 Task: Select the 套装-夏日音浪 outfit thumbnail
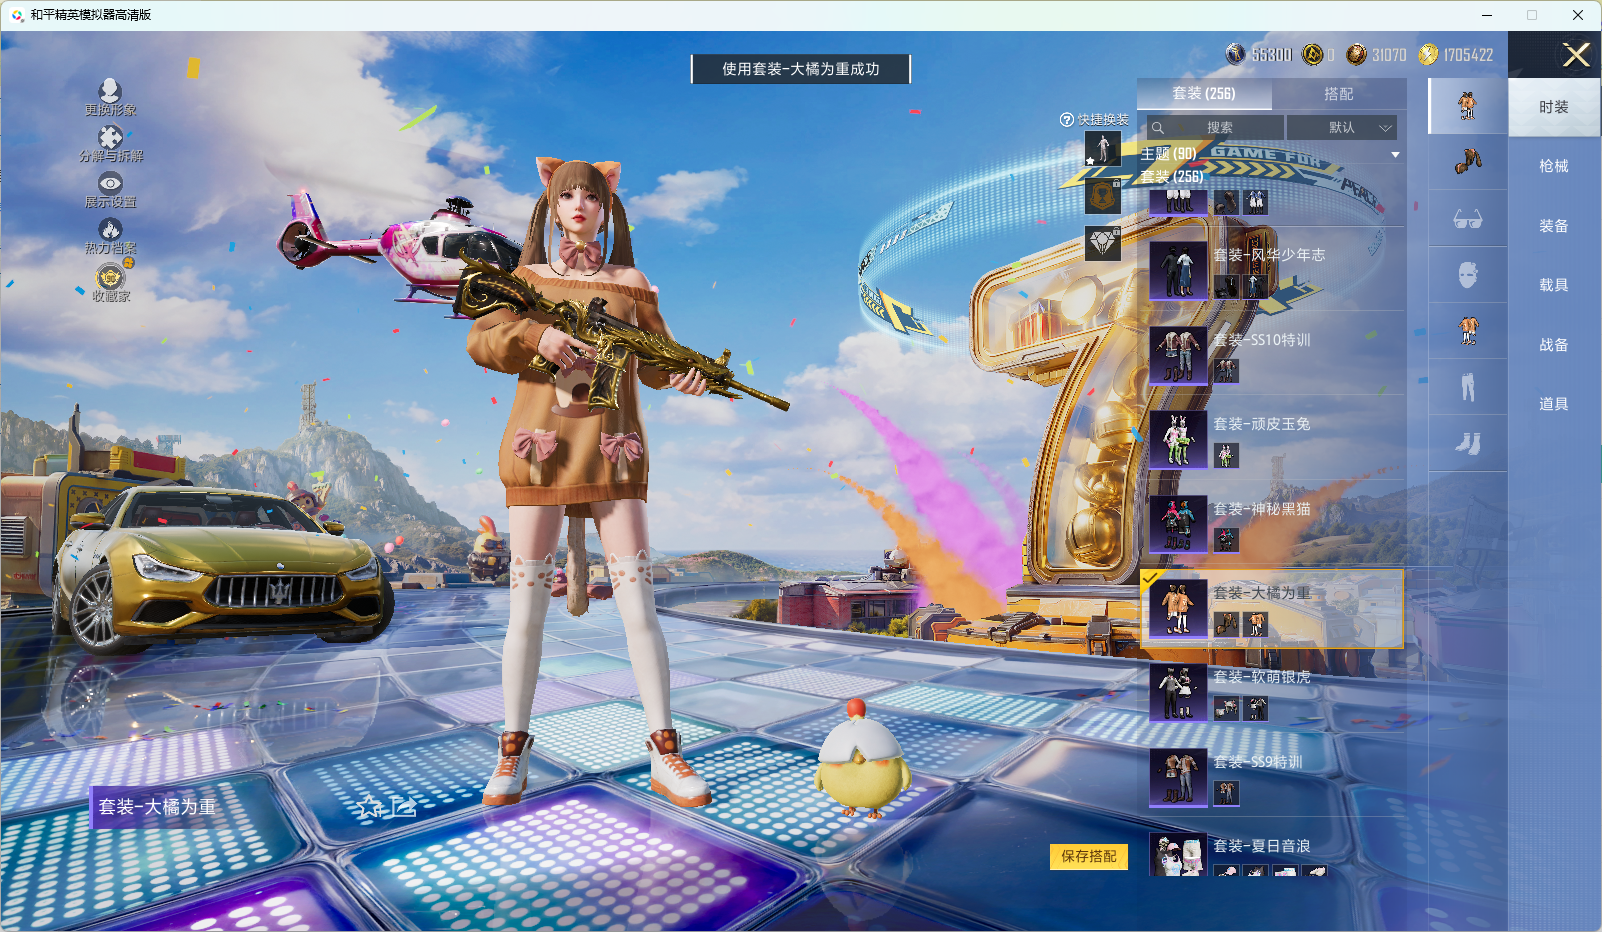click(1178, 855)
